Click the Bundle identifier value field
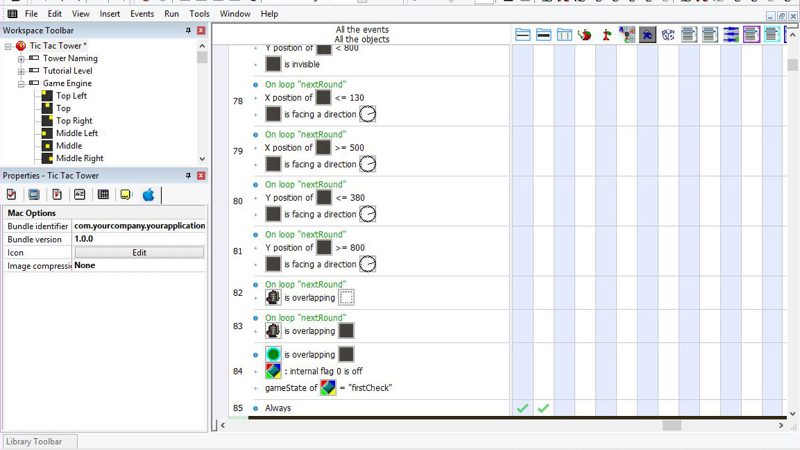800x450 pixels. [x=139, y=226]
